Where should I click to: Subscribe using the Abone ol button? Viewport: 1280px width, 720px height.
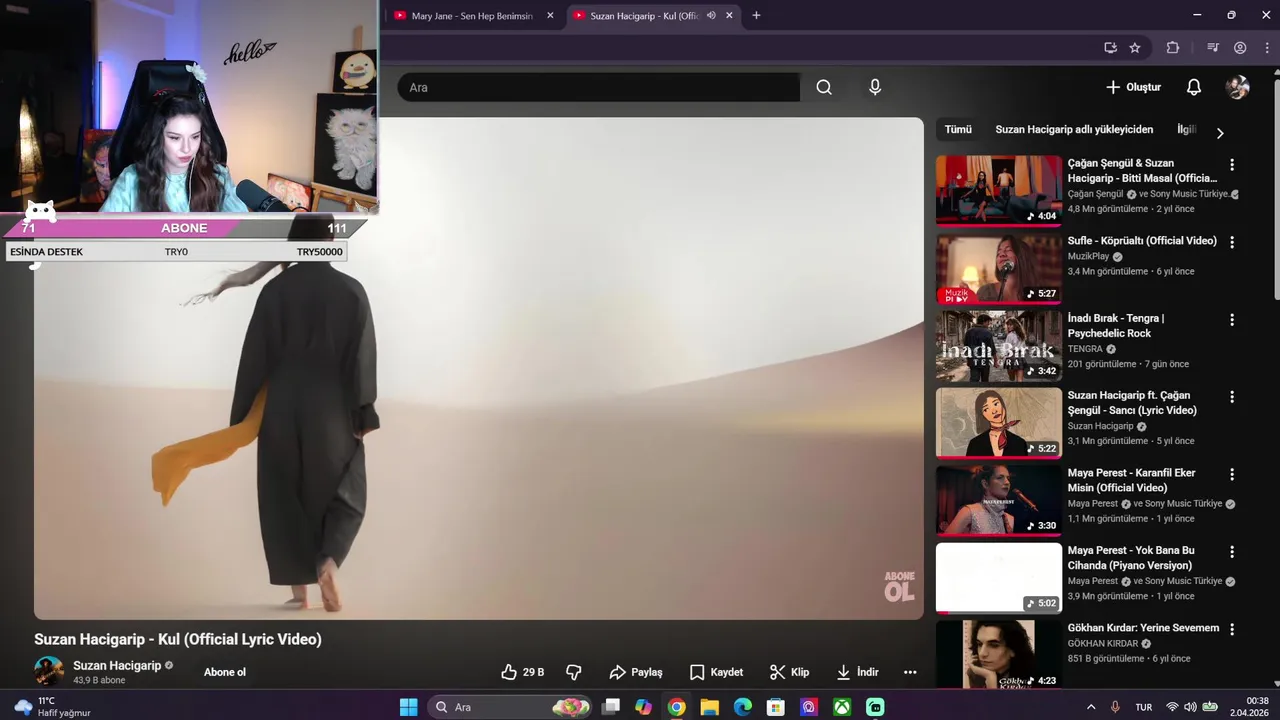[225, 672]
